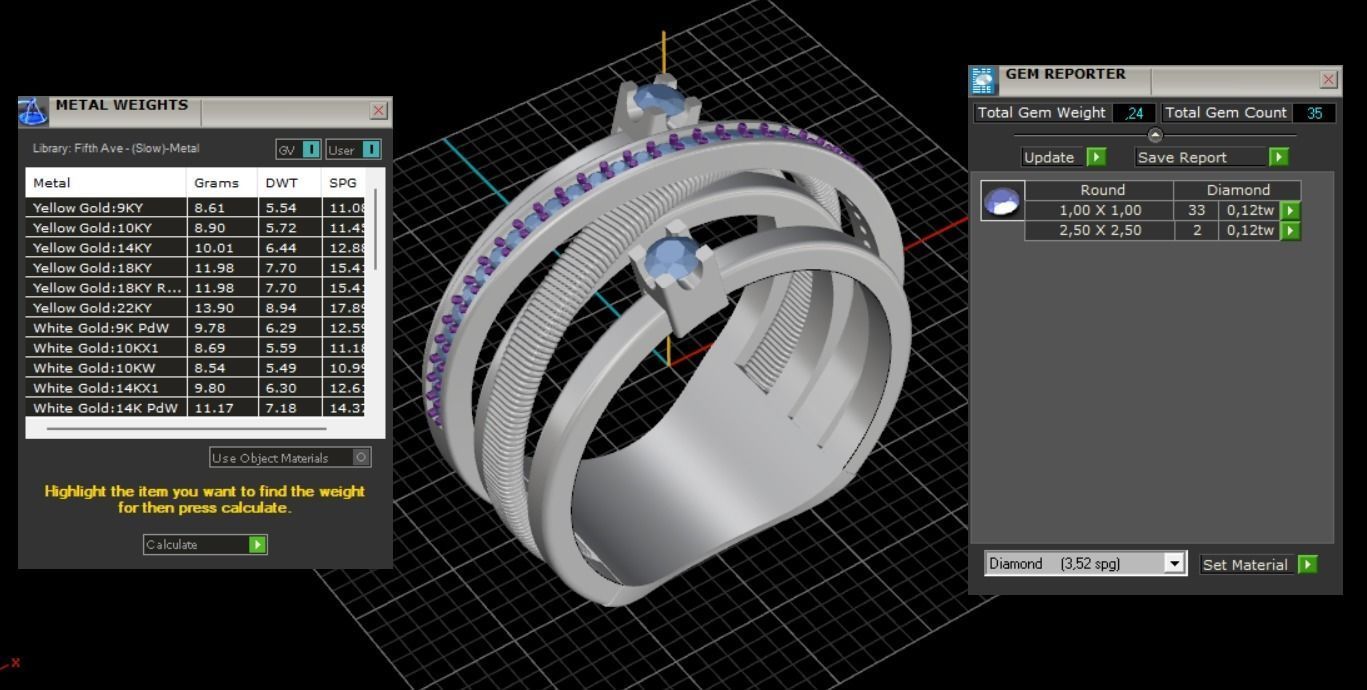Image resolution: width=1367 pixels, height=690 pixels.
Task: Click green arrow for 1,00 X 1,00 row
Action: (1291, 211)
